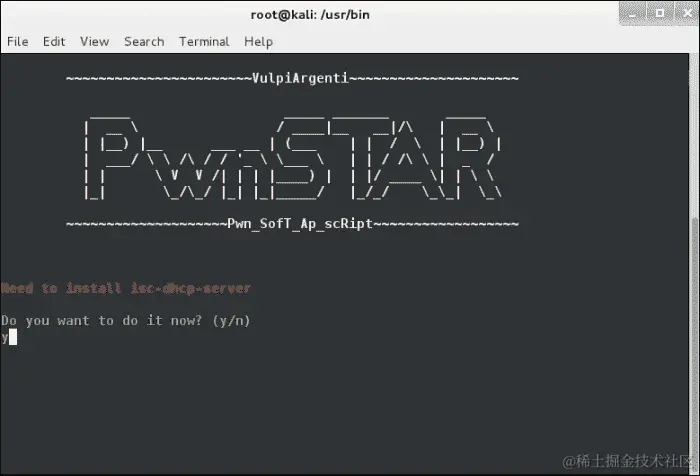Click the 'Do you want to do it now? (y/n)' prompt
The image size is (700, 476).
tap(125, 321)
